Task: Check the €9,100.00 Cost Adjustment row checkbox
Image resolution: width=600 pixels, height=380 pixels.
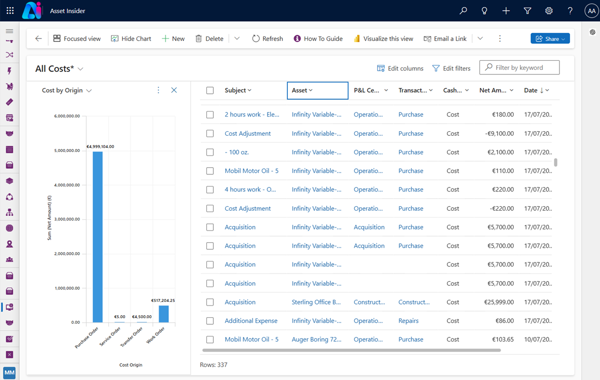Action: click(x=210, y=134)
